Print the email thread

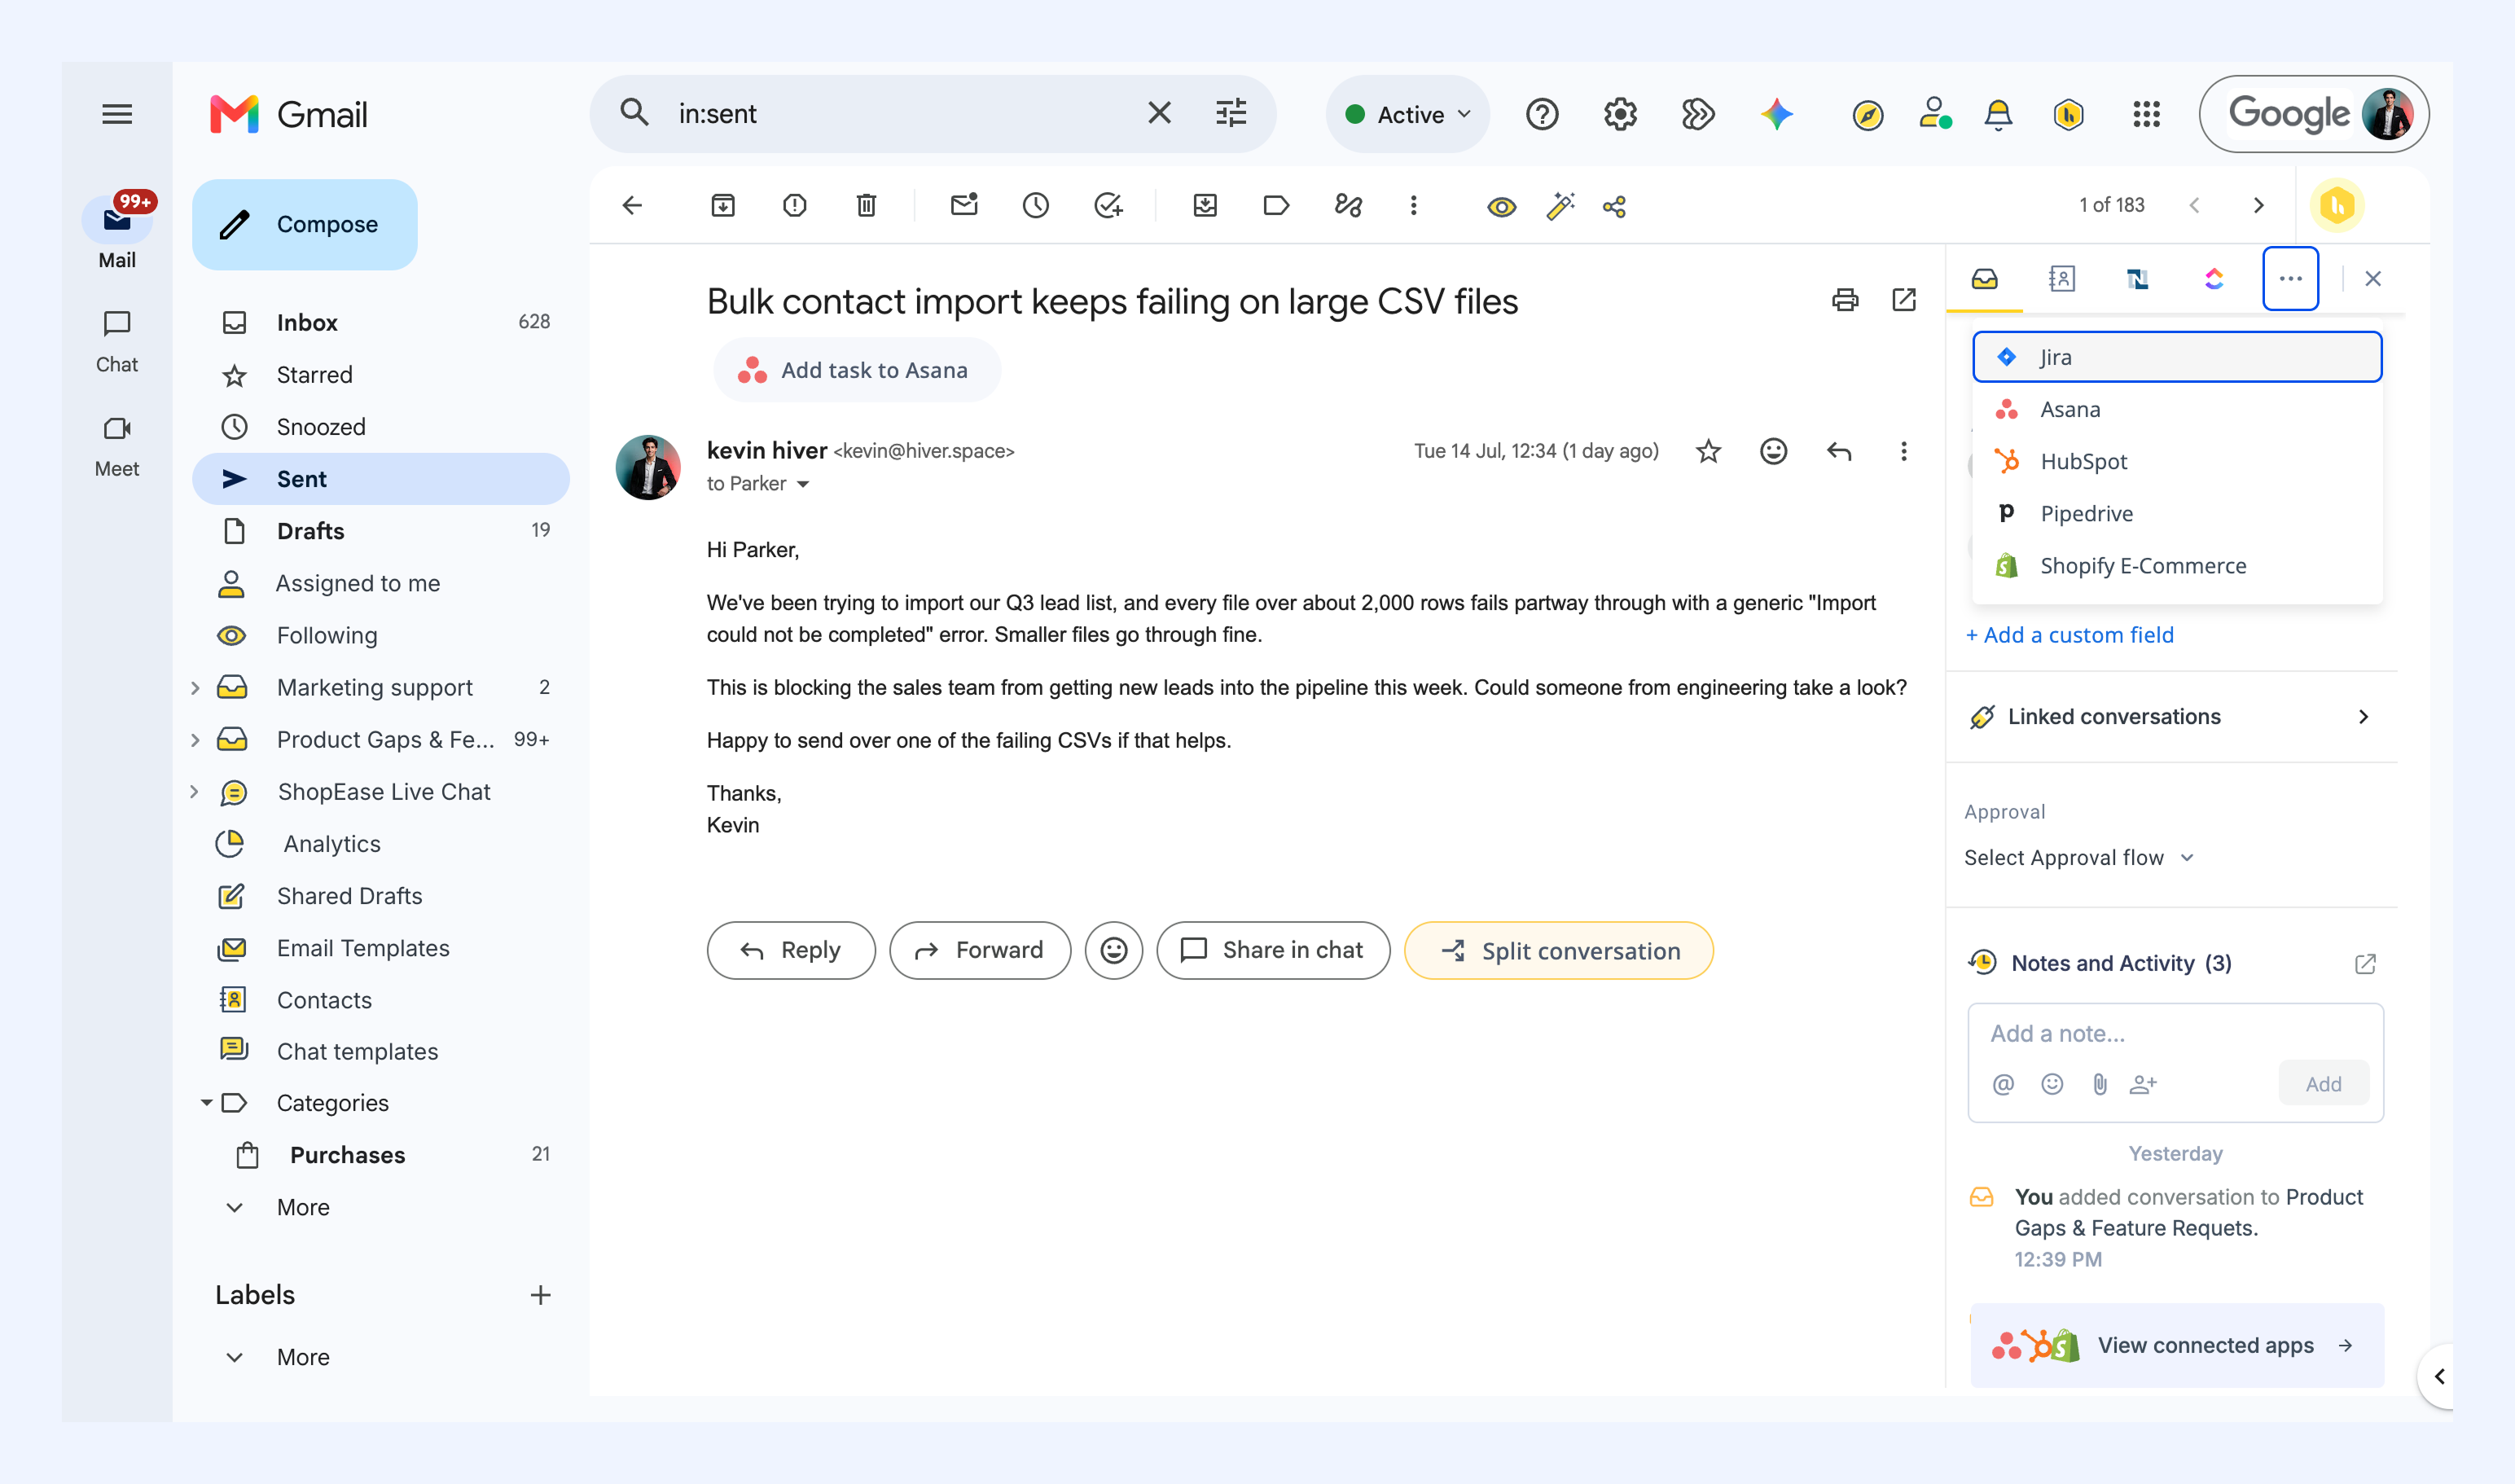pos(1845,300)
